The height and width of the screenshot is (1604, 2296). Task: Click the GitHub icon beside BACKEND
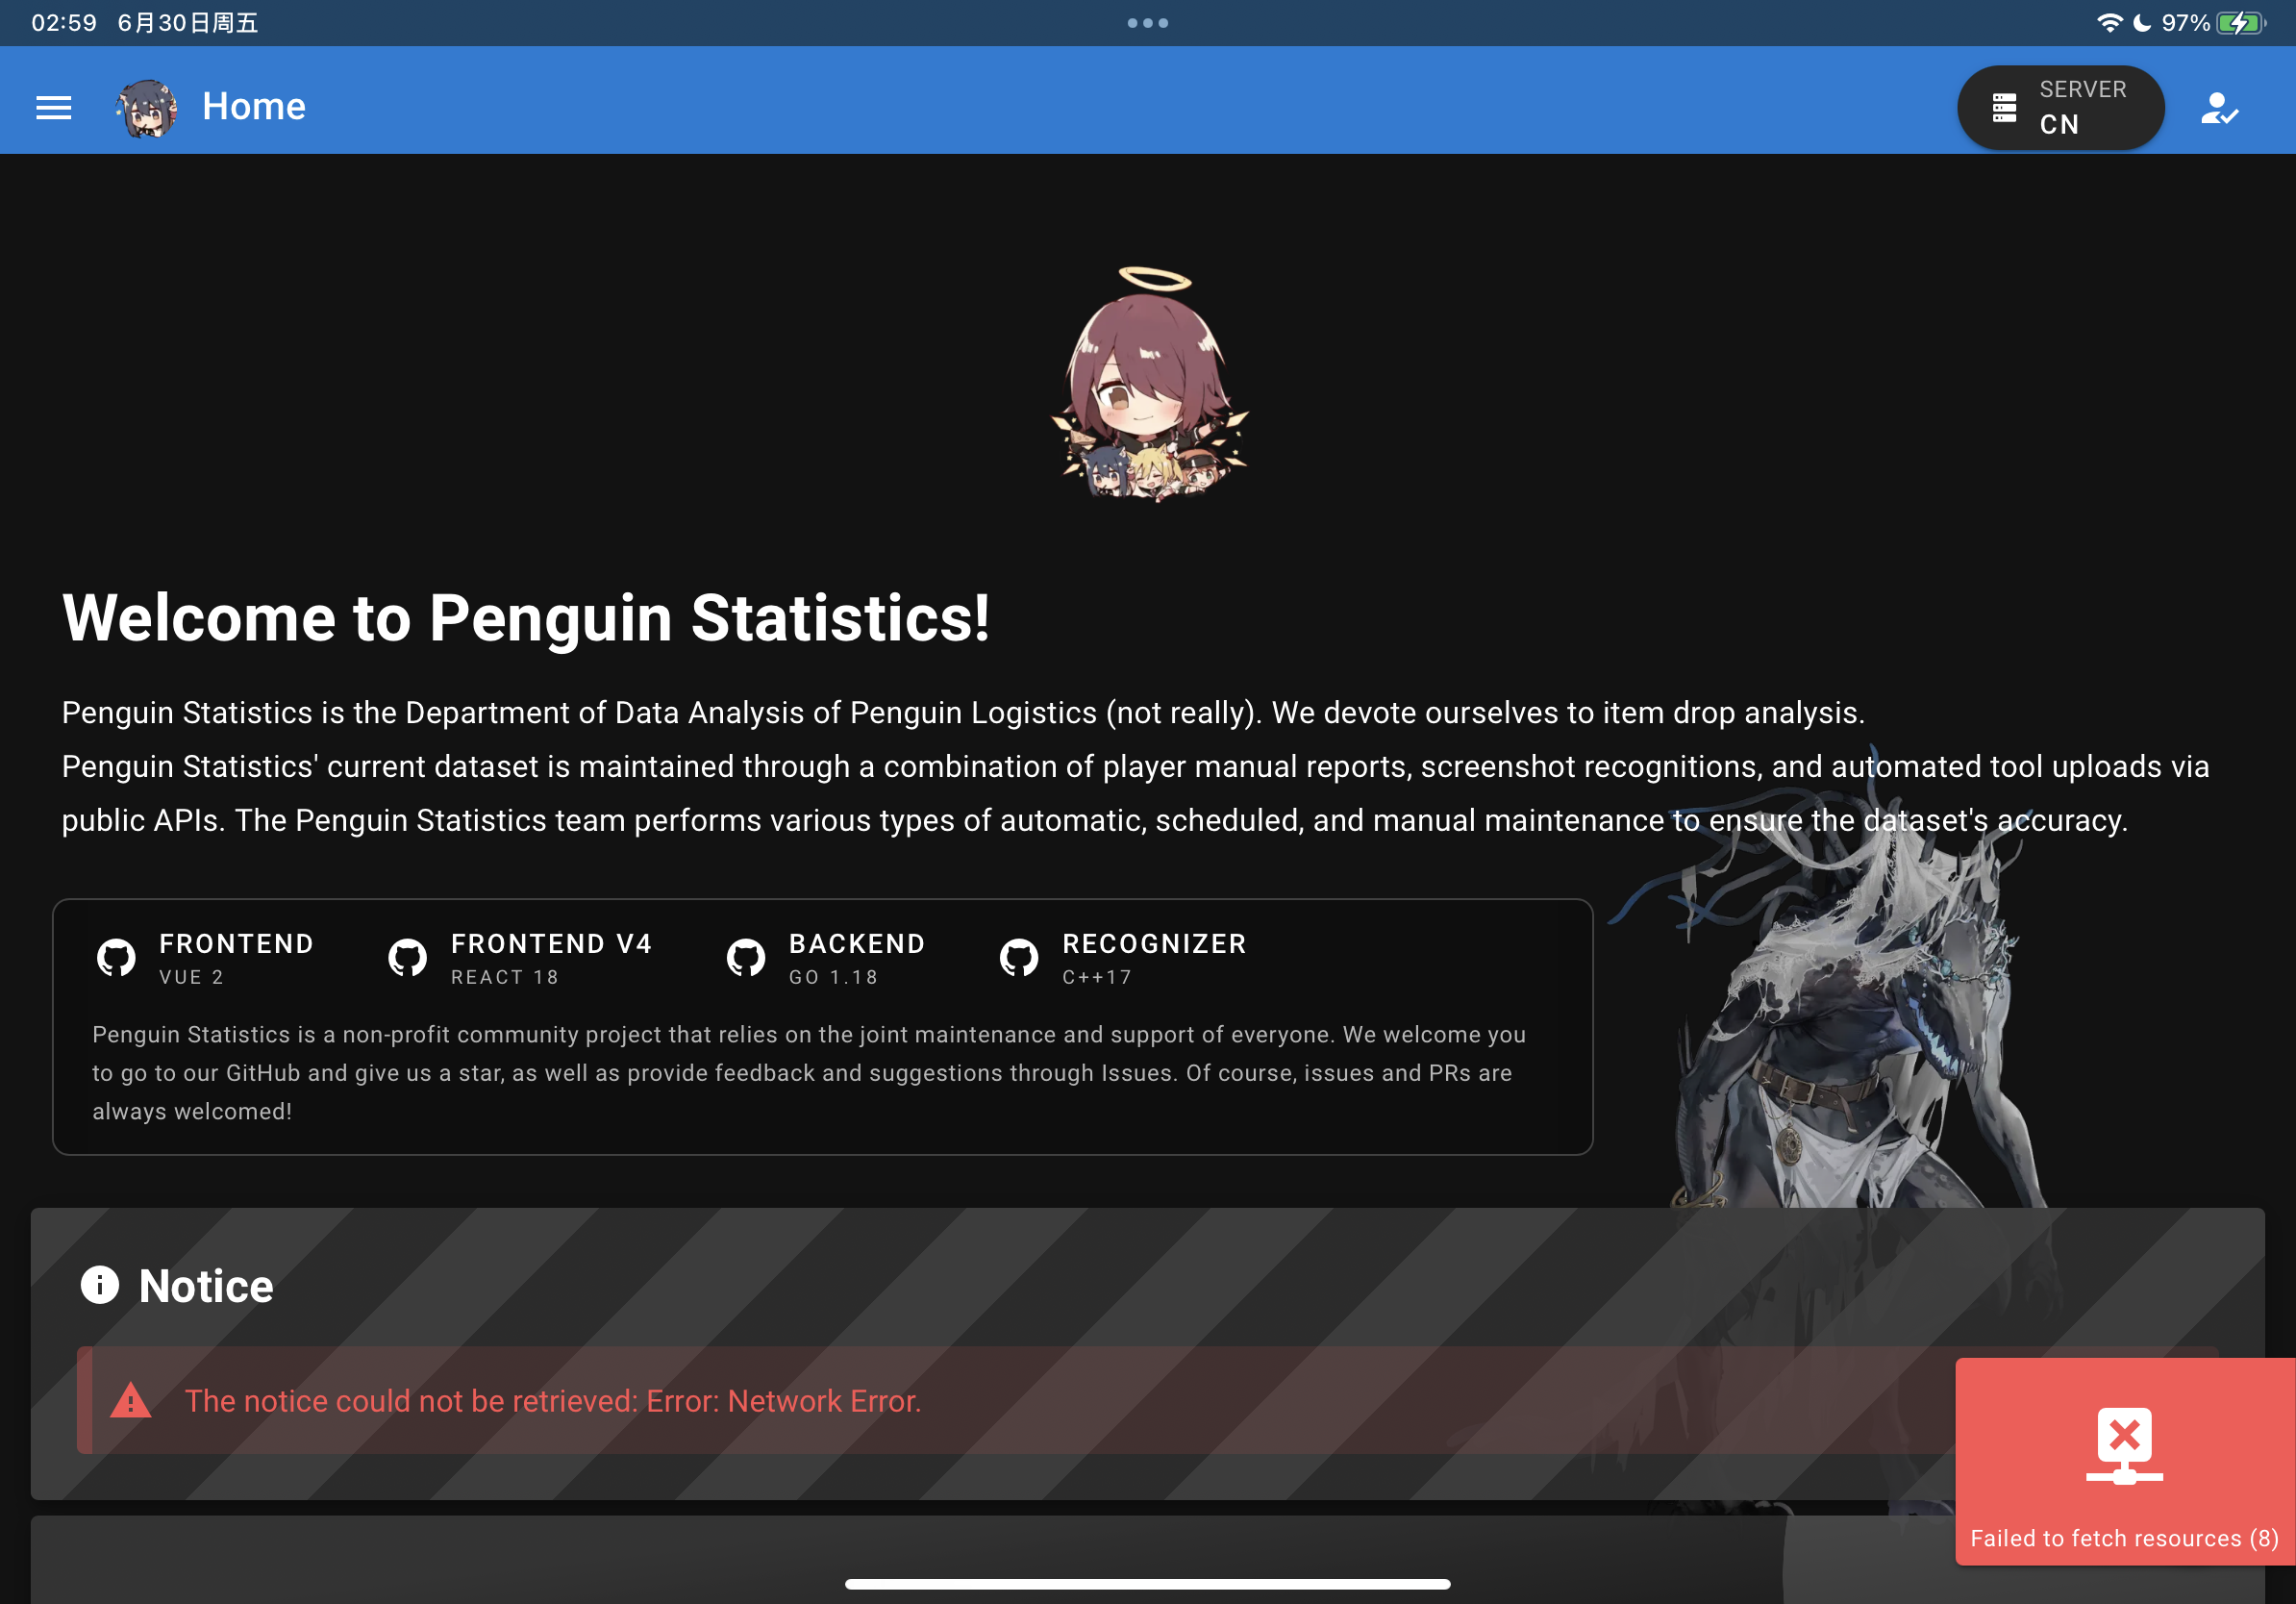click(746, 958)
